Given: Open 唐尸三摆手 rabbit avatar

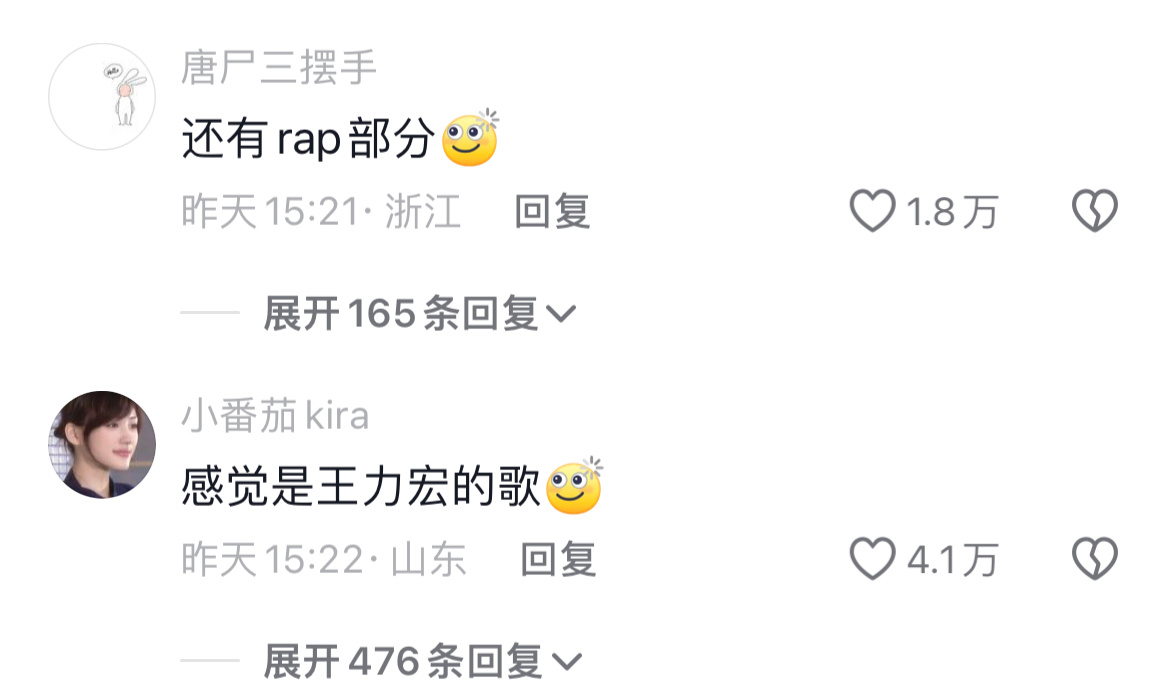Looking at the screenshot, I should click(x=102, y=97).
